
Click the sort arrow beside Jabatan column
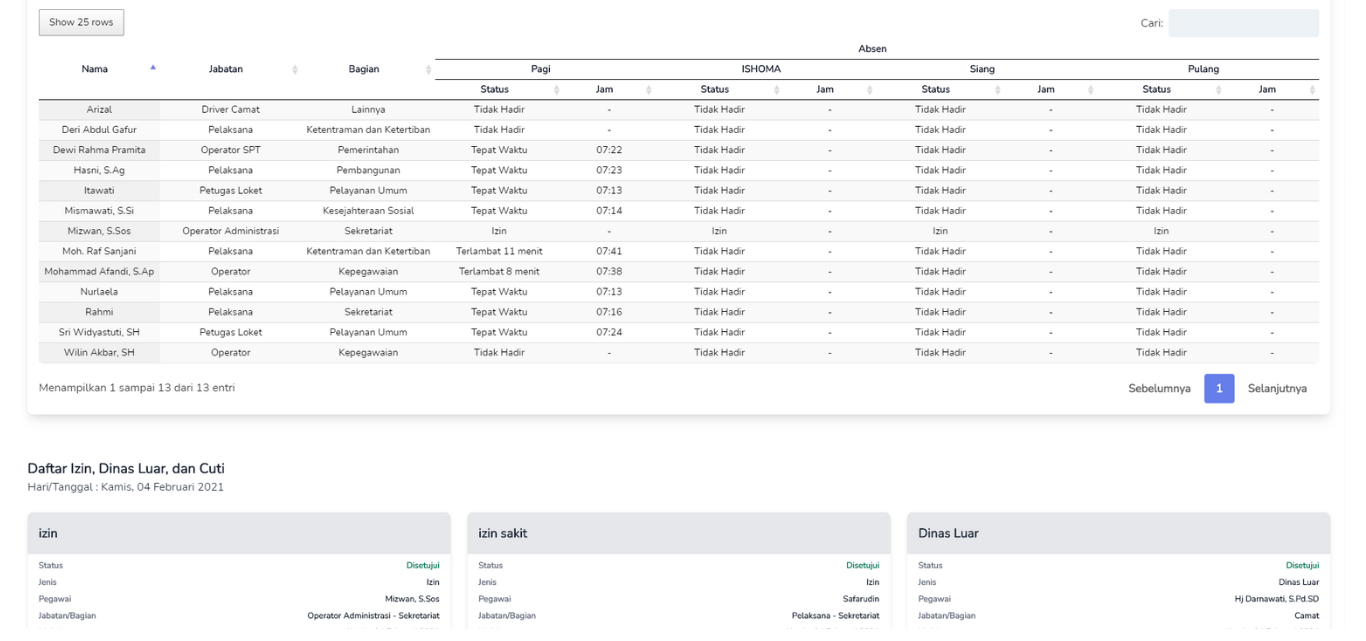(295, 69)
